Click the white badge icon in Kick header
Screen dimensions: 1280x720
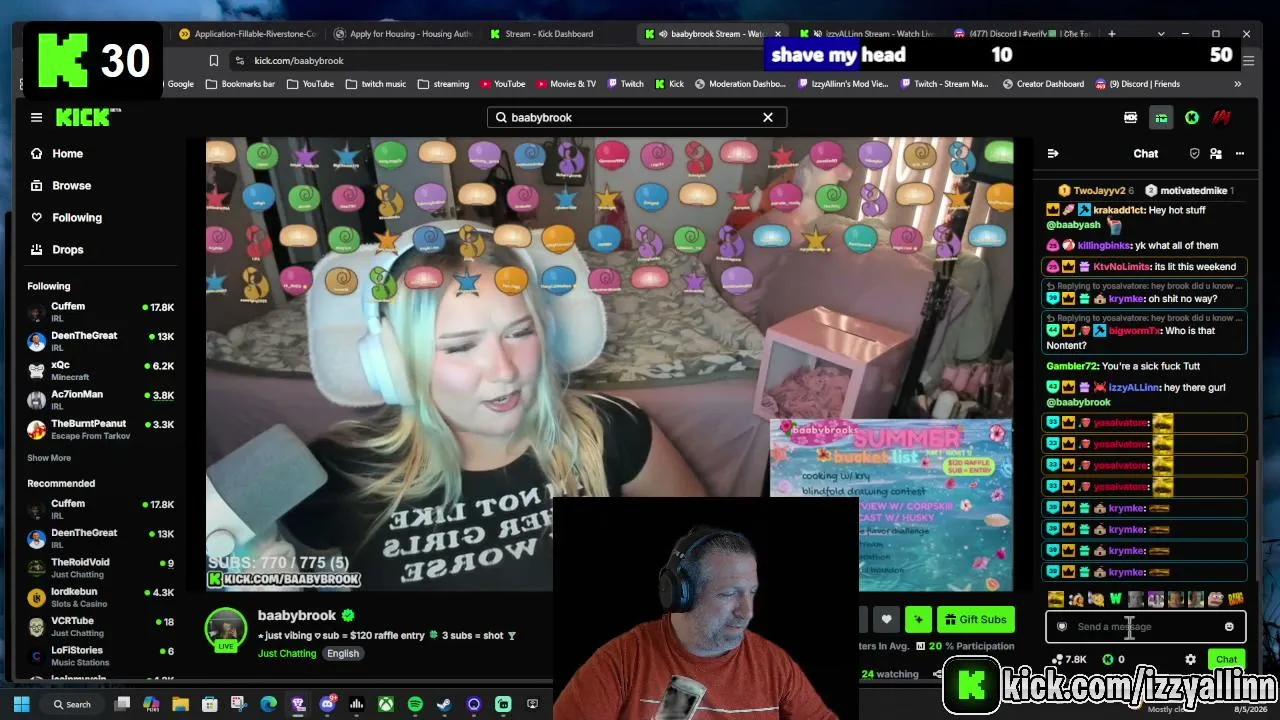(1131, 117)
